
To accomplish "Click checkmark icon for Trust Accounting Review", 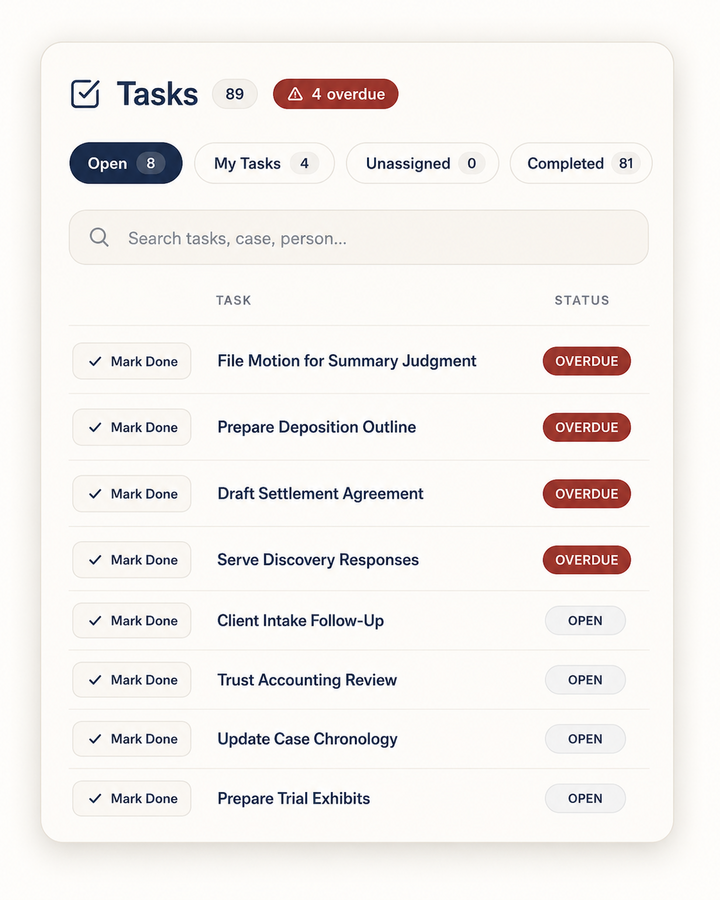I will pyautogui.click(x=95, y=680).
